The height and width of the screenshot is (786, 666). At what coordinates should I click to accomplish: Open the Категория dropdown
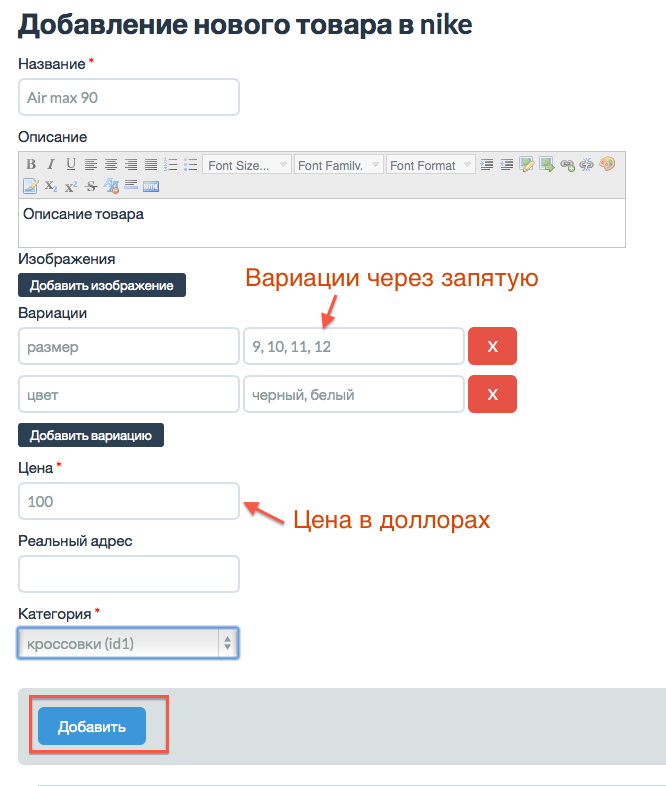(x=128, y=643)
